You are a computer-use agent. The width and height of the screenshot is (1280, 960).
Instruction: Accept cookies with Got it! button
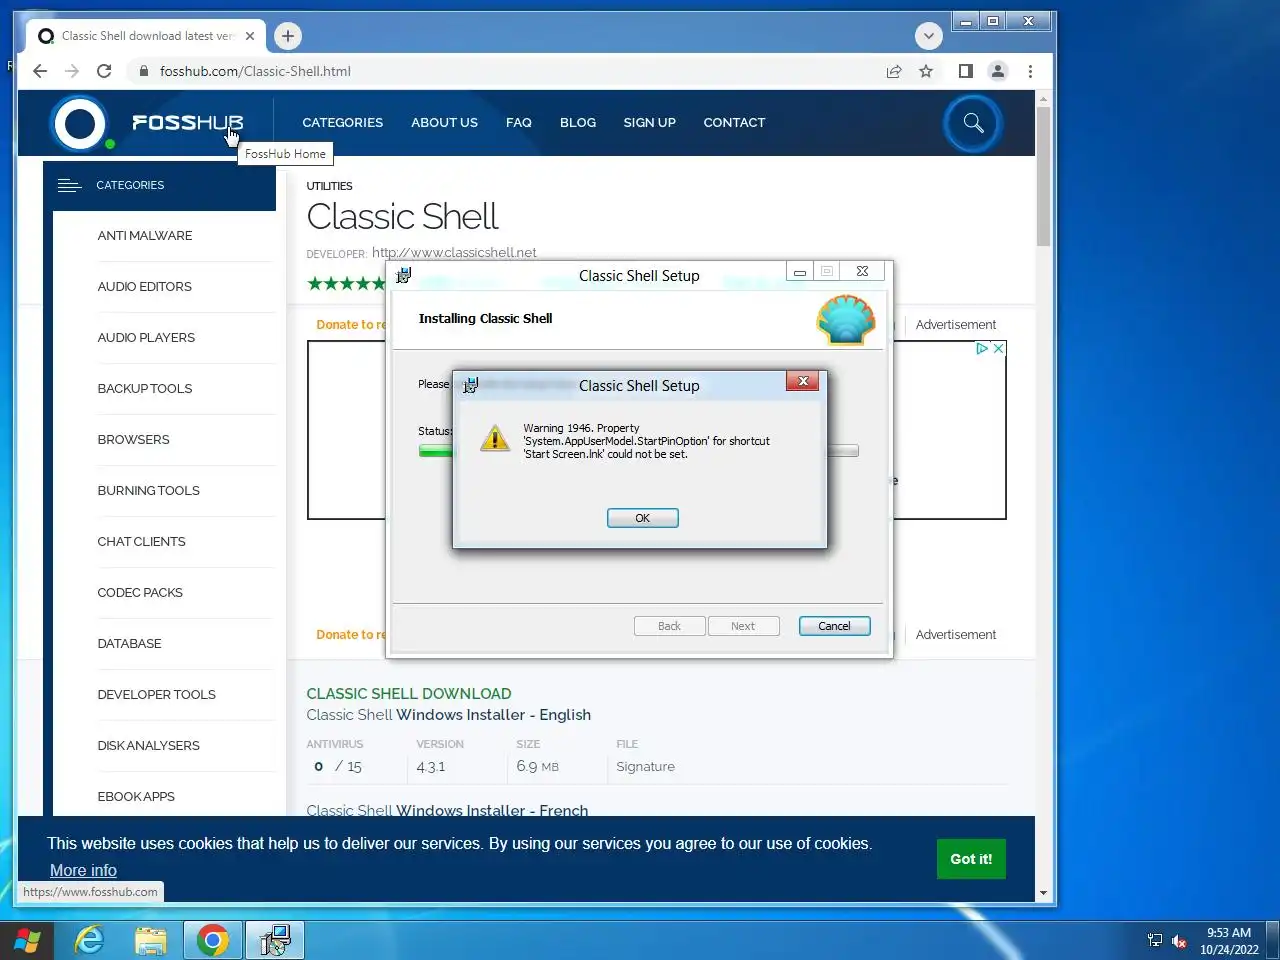(x=971, y=859)
